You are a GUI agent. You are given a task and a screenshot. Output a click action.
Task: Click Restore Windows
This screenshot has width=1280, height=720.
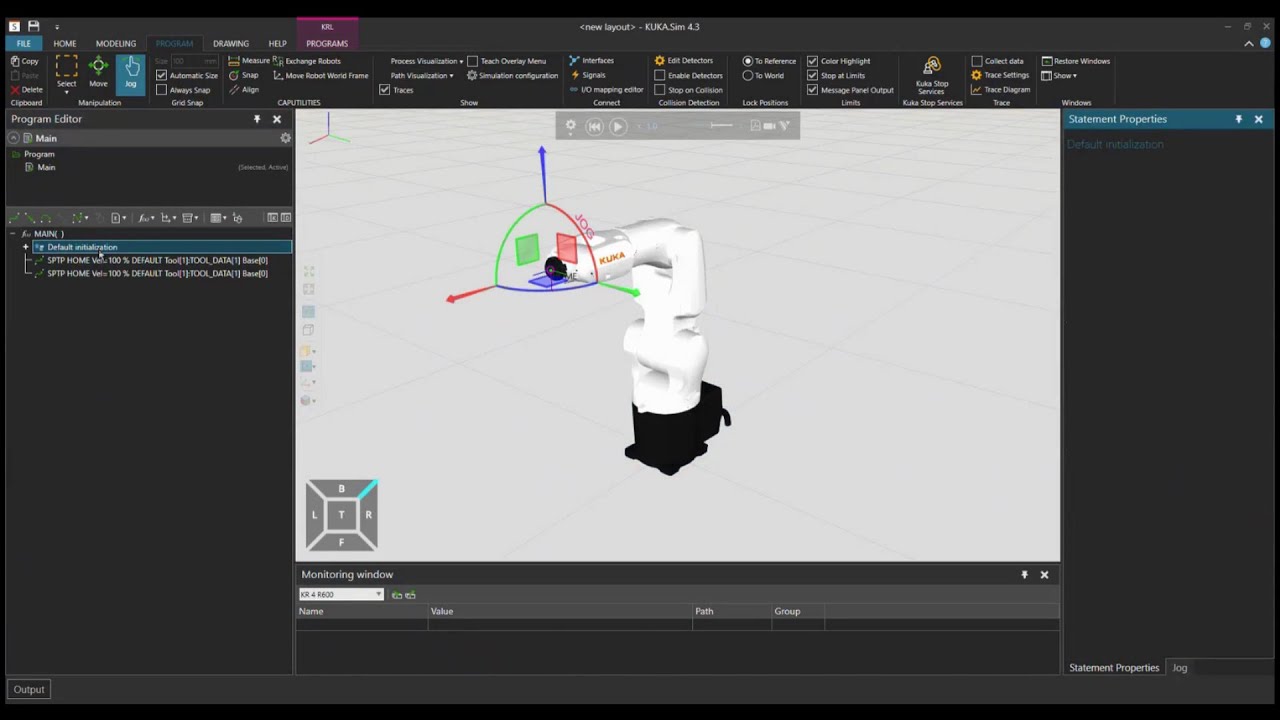pos(1075,61)
